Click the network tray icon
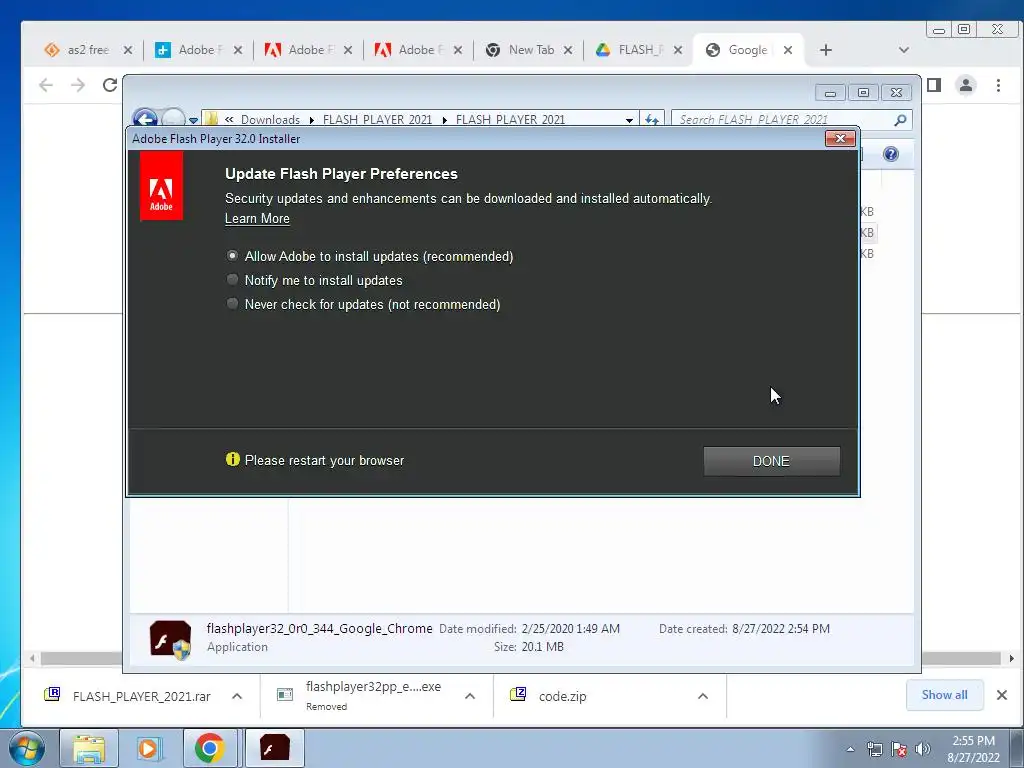The width and height of the screenshot is (1024, 768). coord(874,749)
